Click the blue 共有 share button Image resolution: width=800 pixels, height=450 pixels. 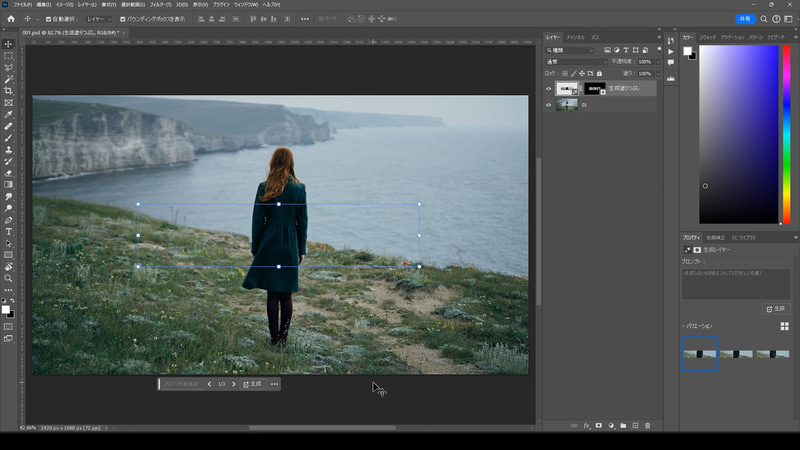745,19
